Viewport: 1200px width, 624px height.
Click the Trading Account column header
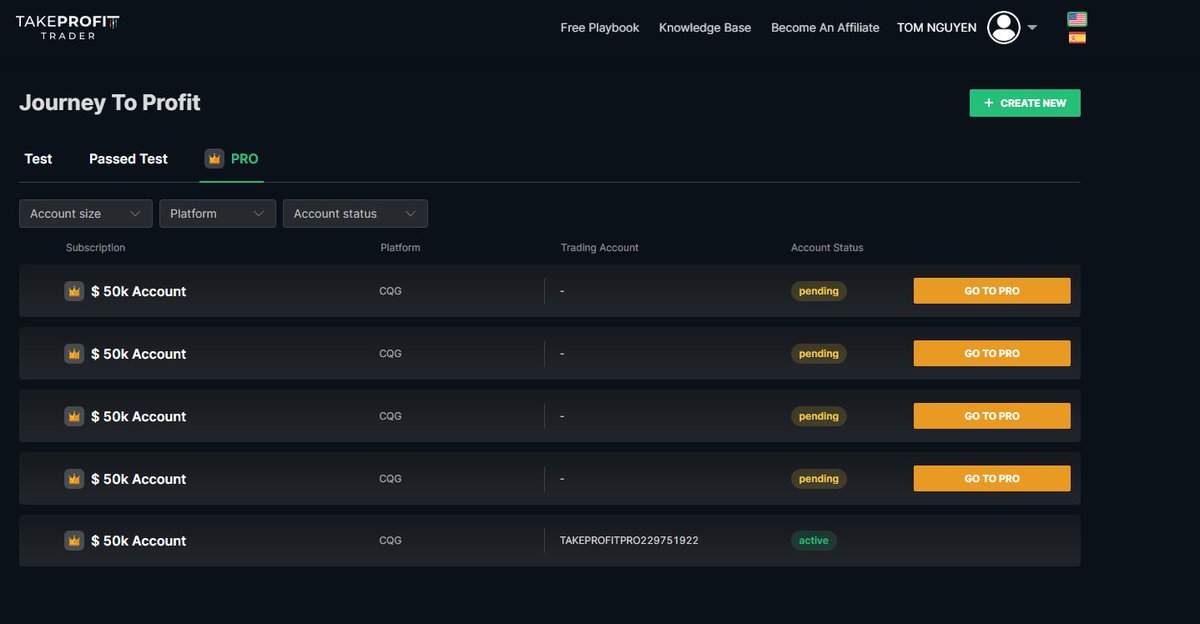click(x=599, y=247)
